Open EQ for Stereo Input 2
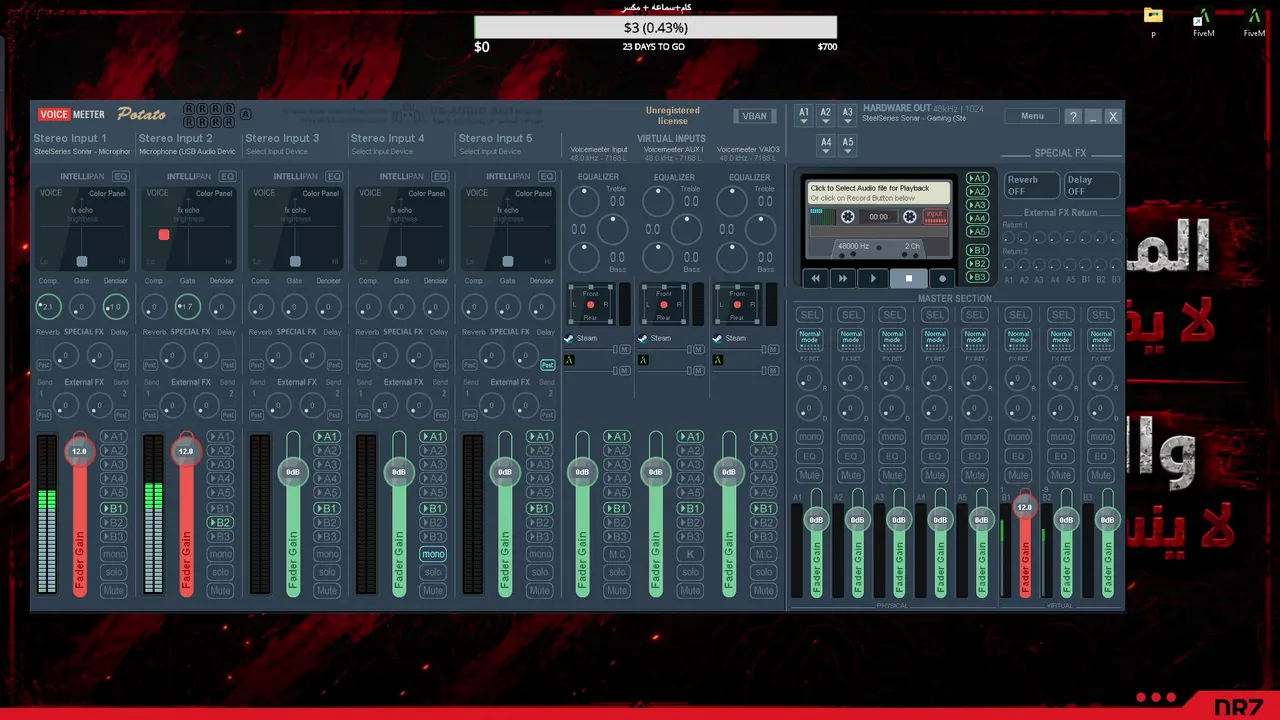 [228, 176]
